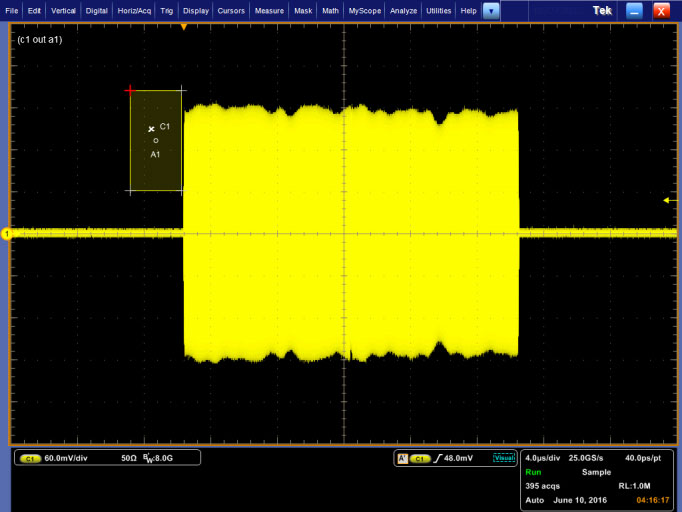Image resolution: width=682 pixels, height=512 pixels.
Task: Open the menu bar dropdown arrow button
Action: click(491, 11)
